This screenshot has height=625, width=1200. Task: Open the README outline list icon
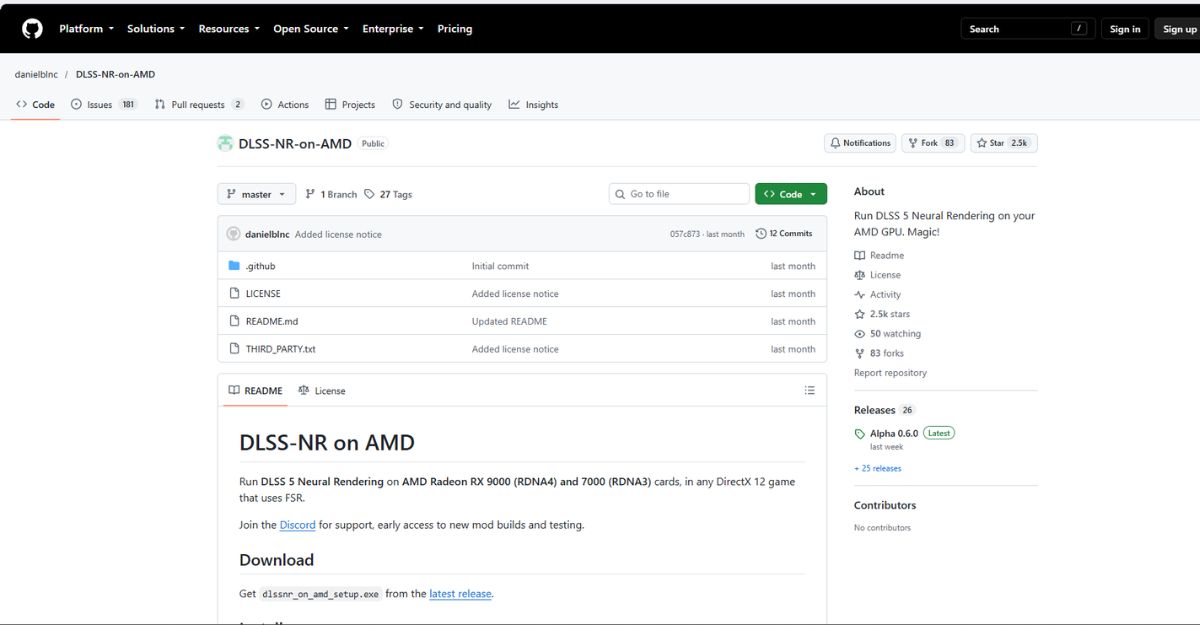[x=810, y=391]
